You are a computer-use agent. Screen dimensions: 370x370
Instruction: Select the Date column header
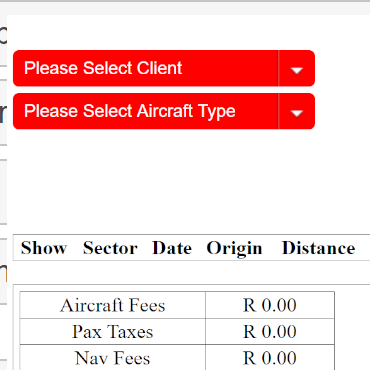[172, 248]
